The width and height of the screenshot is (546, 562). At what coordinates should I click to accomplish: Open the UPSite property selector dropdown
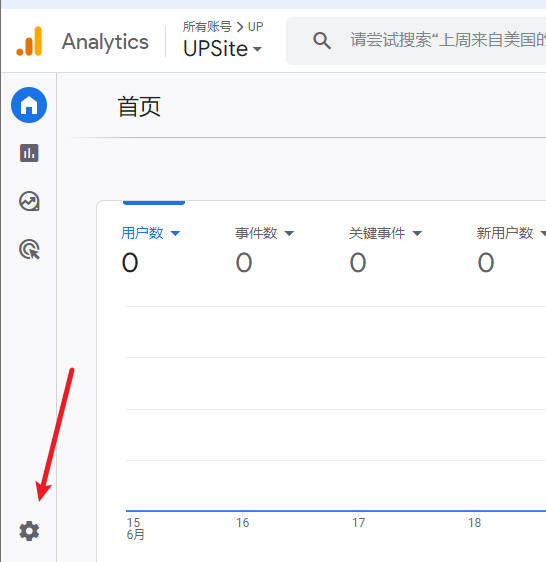222,49
